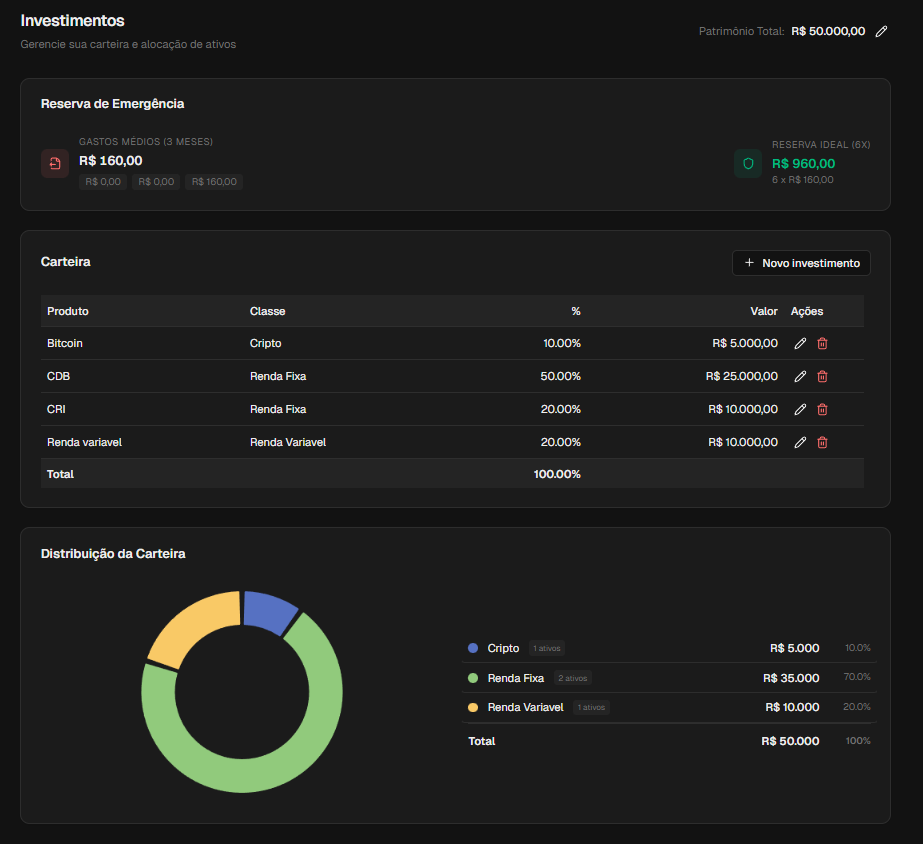The width and height of the screenshot is (923, 844).
Task: Click the green shield Reserva Ideal icon
Action: click(x=748, y=163)
